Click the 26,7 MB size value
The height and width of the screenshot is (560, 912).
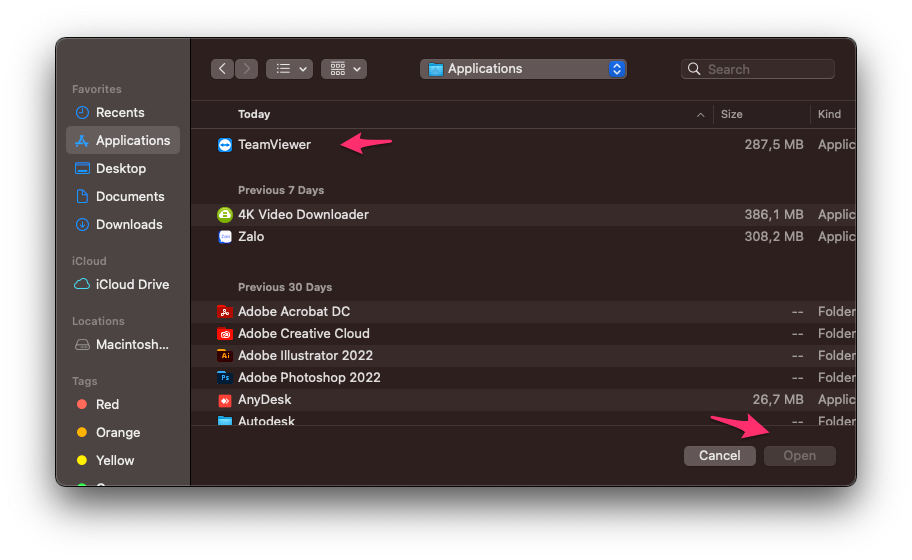[x=778, y=400]
